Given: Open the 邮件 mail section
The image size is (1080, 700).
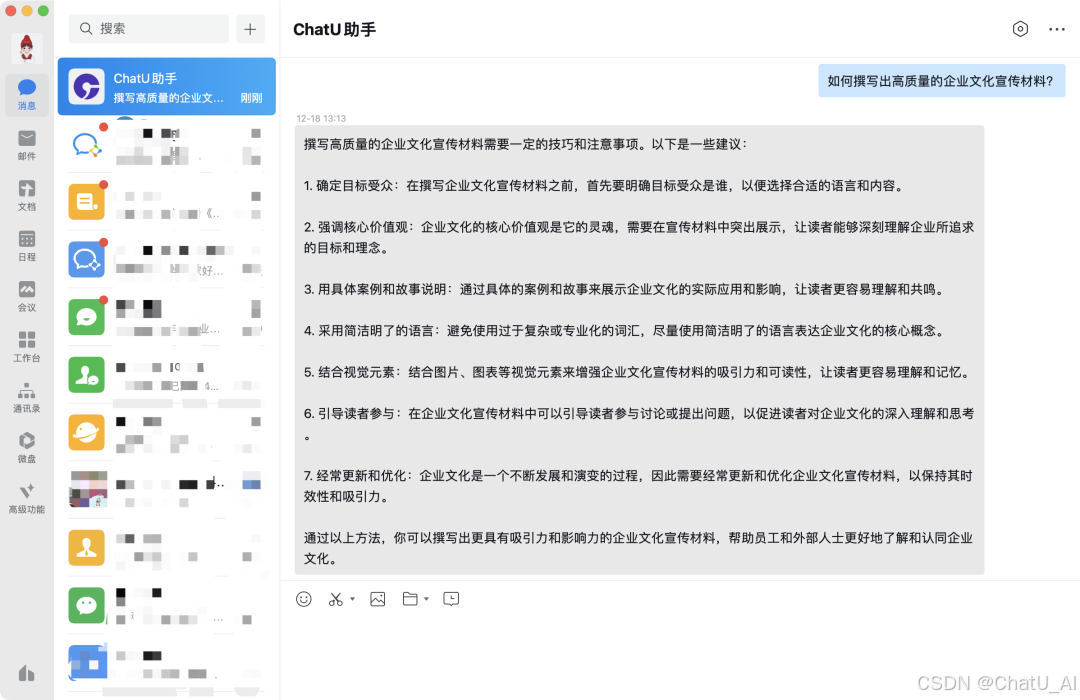Looking at the screenshot, I should (27, 145).
